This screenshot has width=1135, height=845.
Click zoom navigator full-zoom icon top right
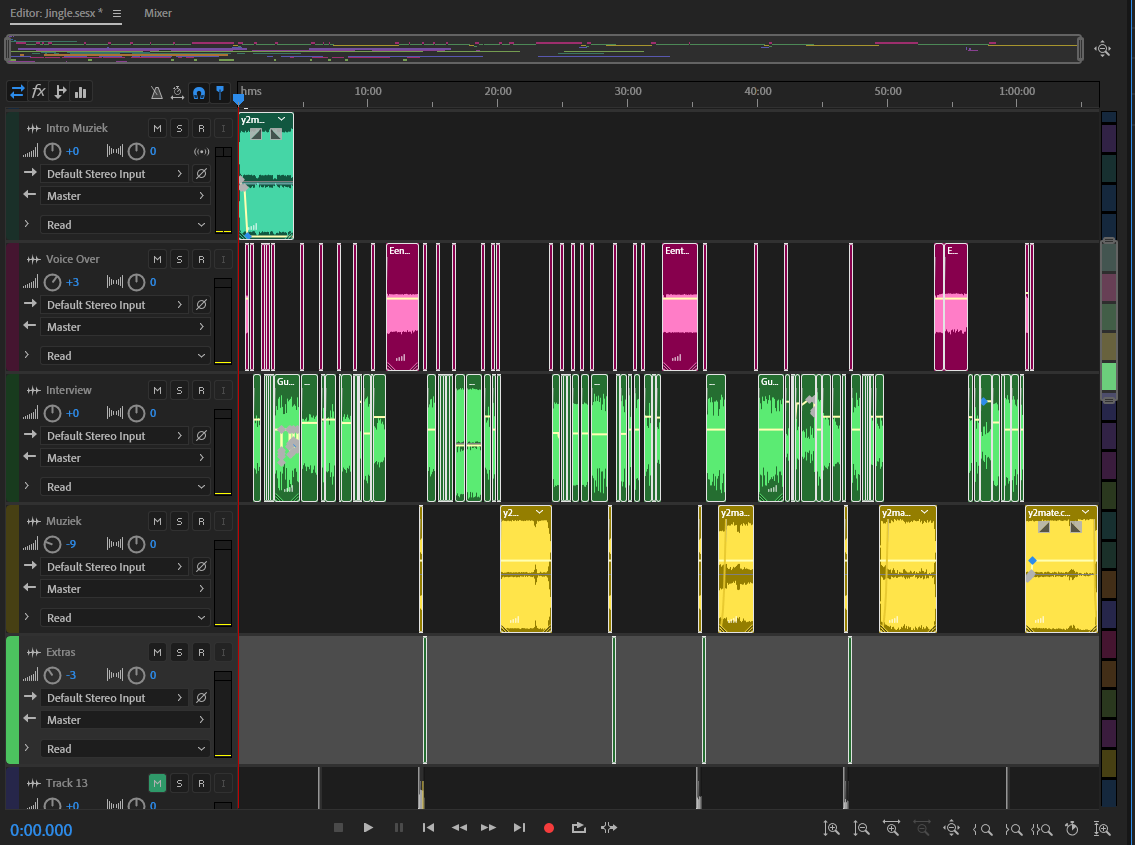pos(1102,49)
